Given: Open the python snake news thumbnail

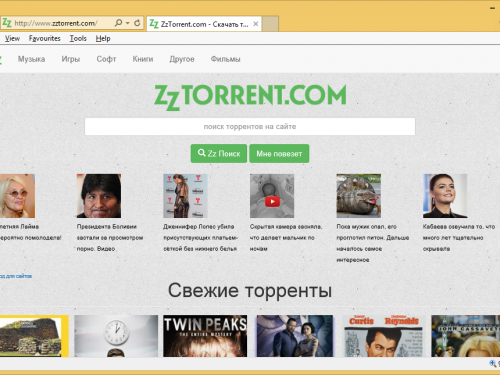Looking at the screenshot, I should coord(359,196).
